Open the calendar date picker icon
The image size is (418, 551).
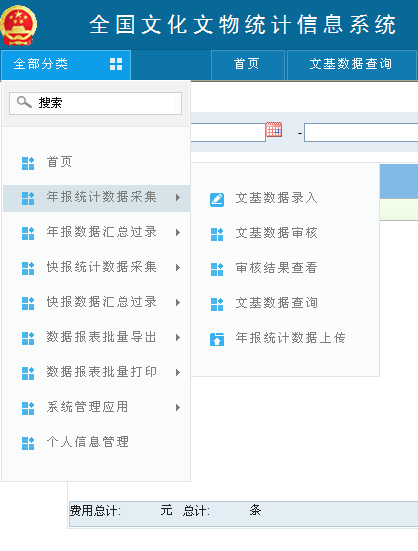coord(274,130)
